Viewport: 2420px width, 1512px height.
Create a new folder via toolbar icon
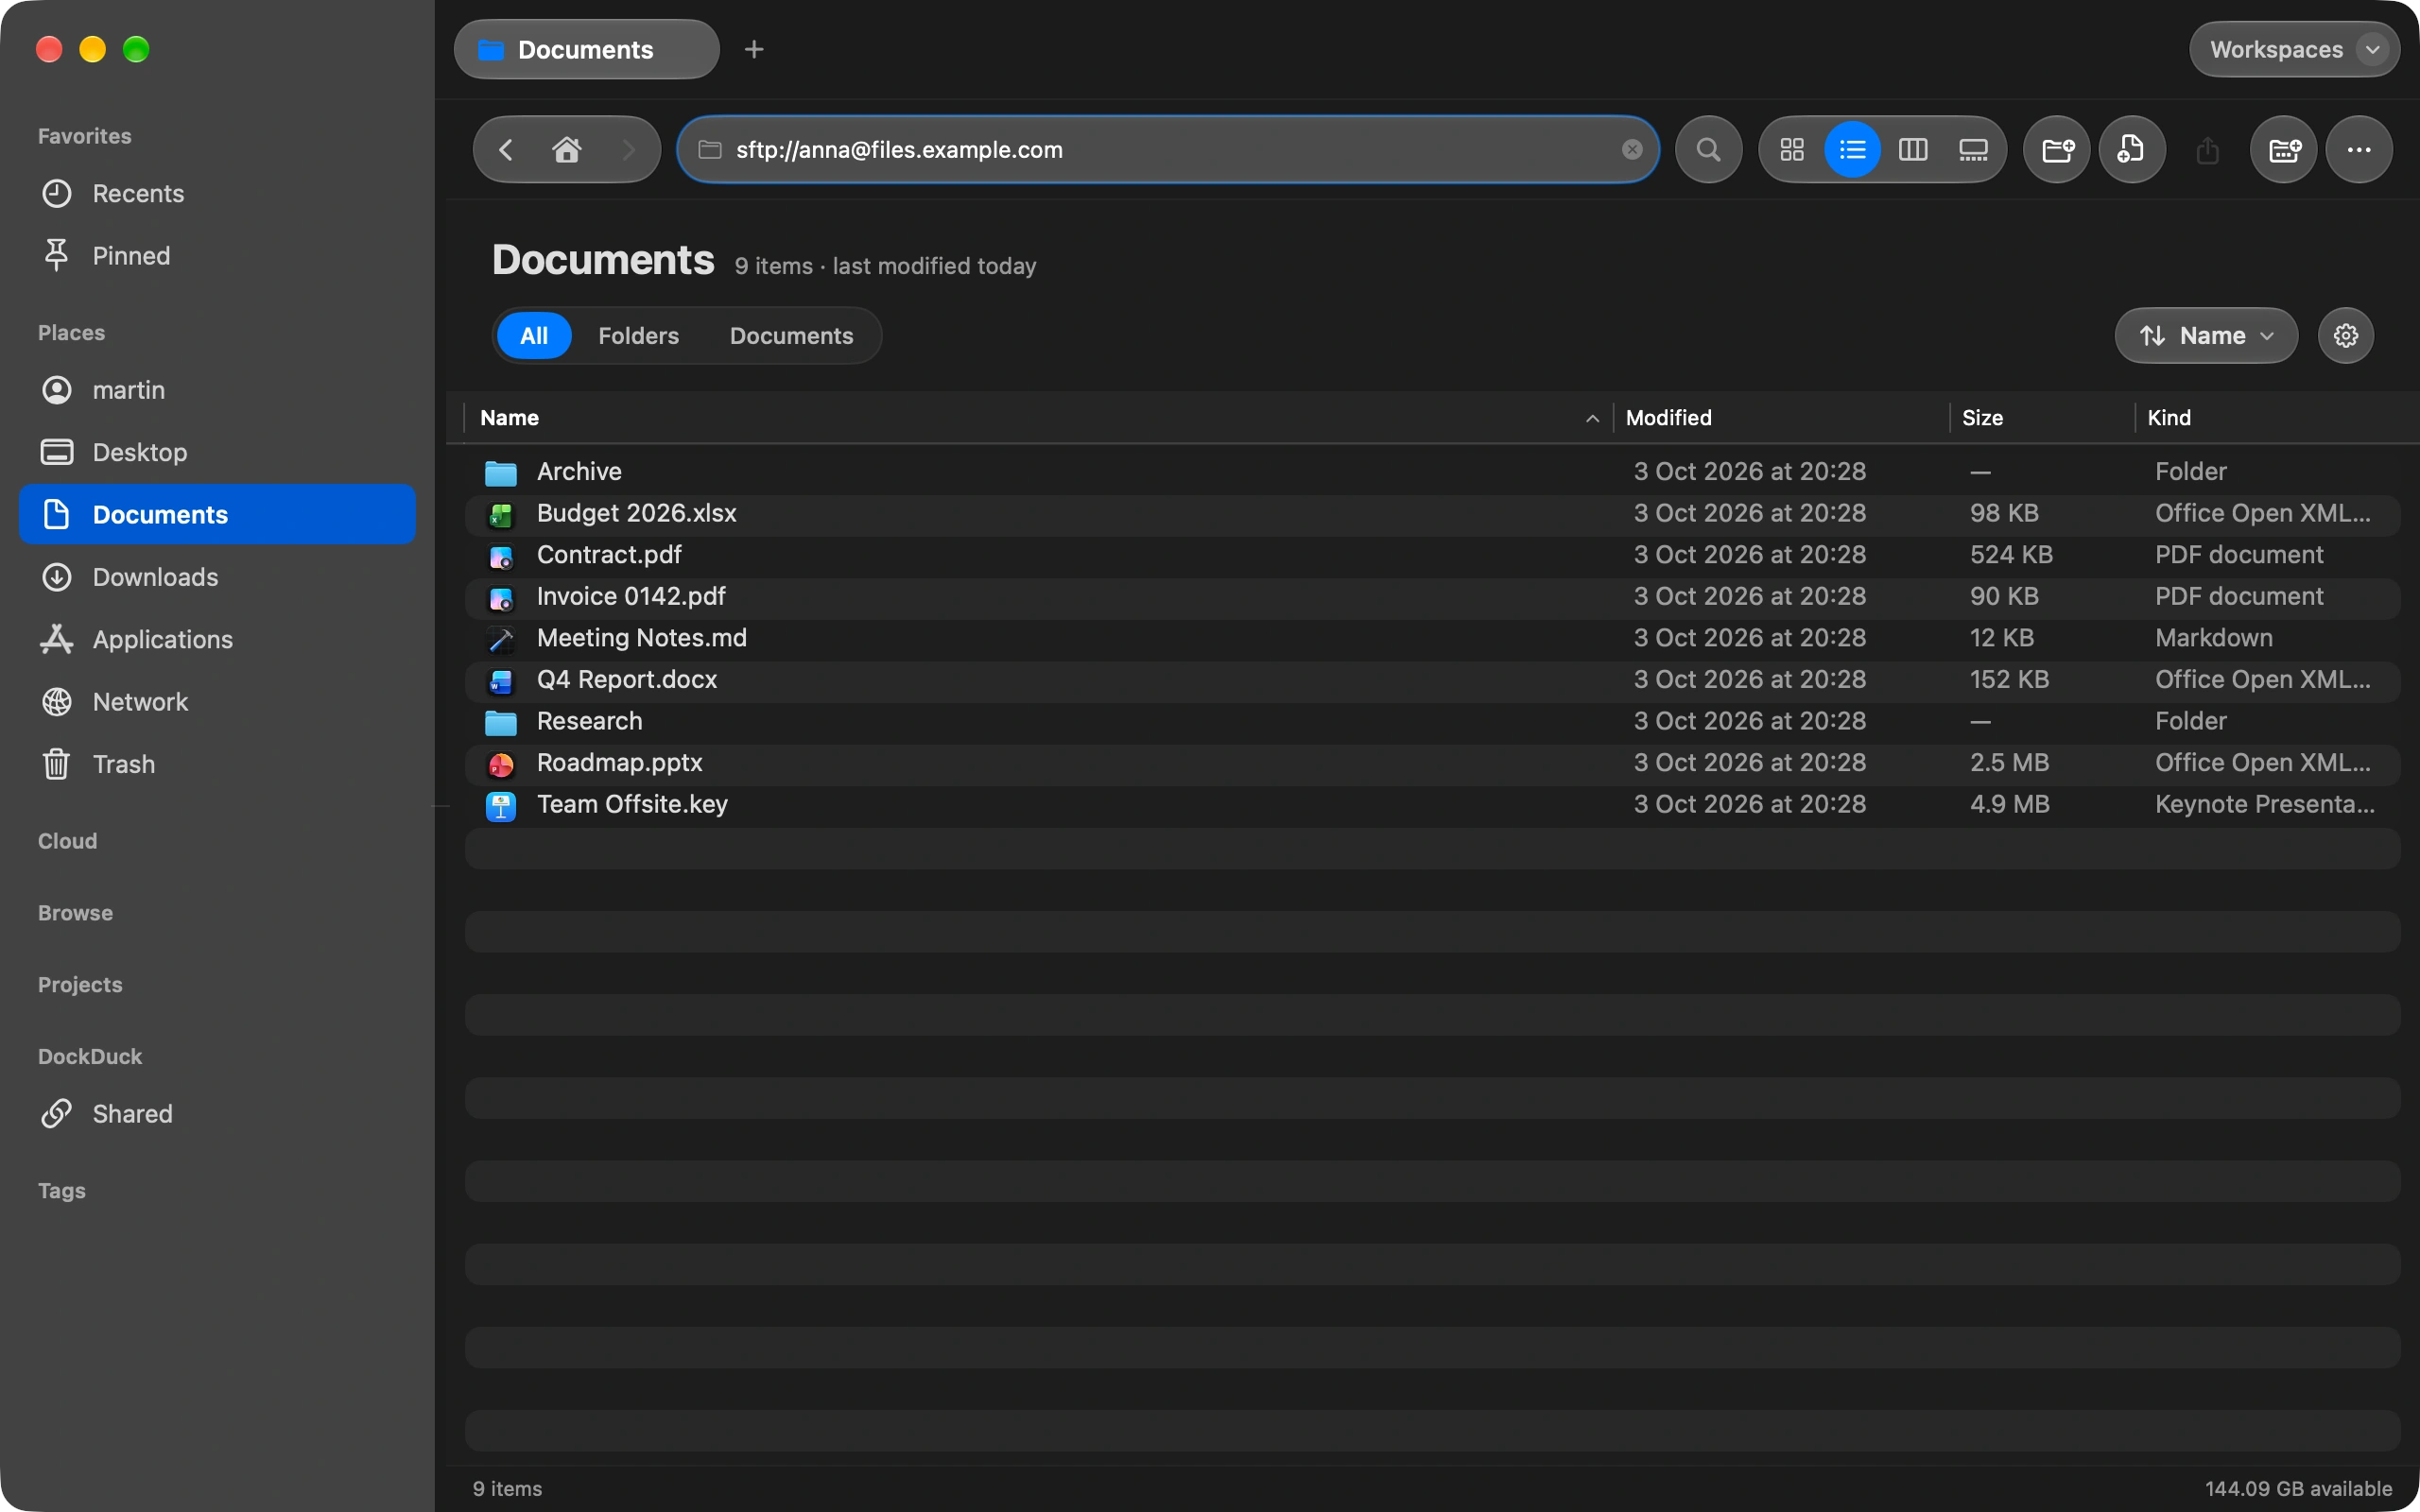pos(2057,150)
